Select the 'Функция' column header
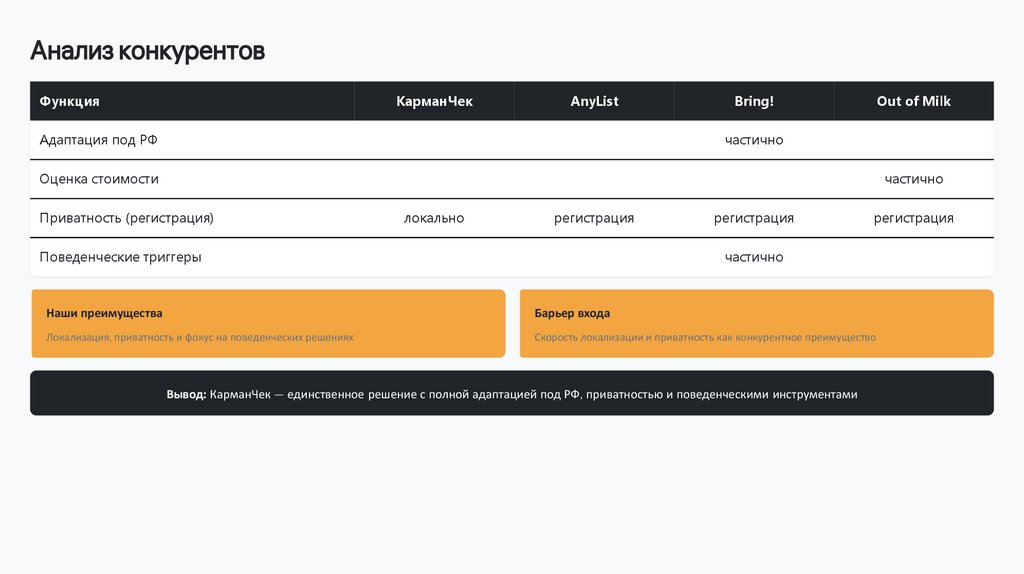This screenshot has height=574, width=1024. (69, 101)
